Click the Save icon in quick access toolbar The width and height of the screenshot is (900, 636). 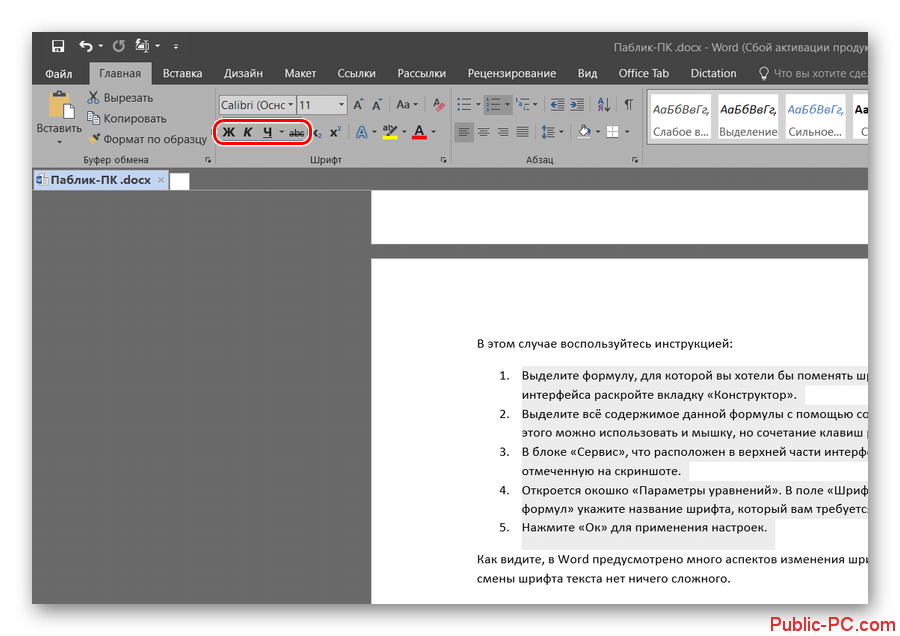pos(58,46)
